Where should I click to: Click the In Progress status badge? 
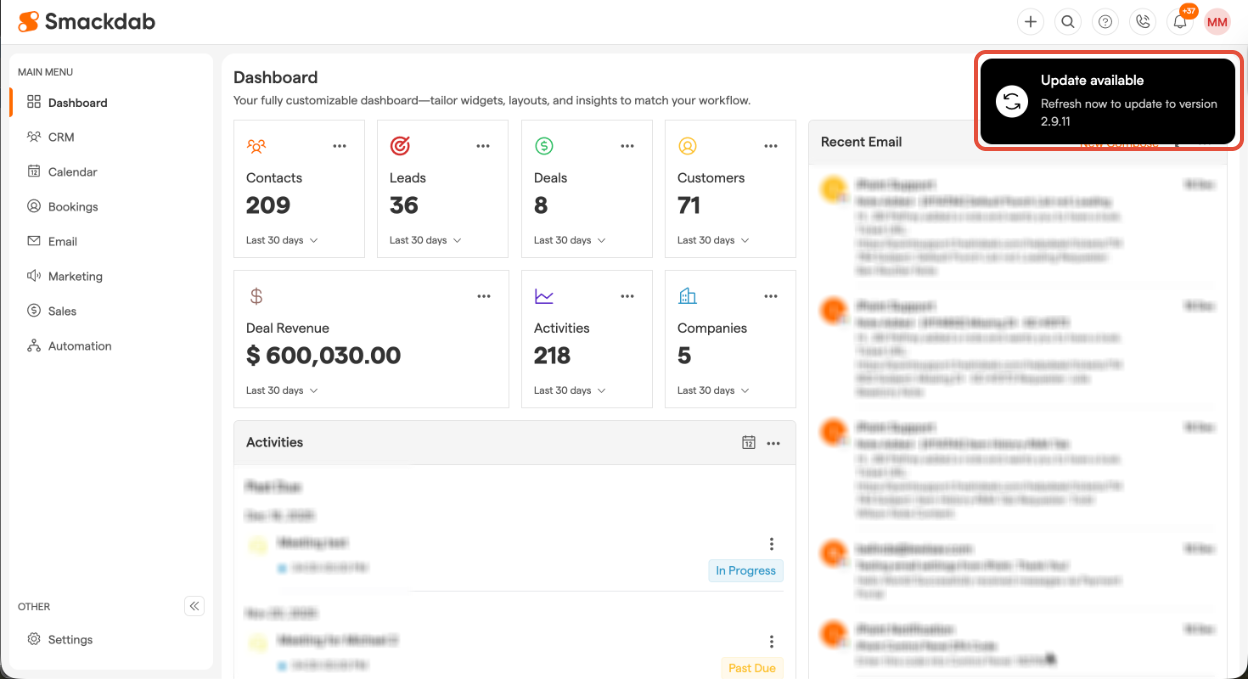[745, 570]
